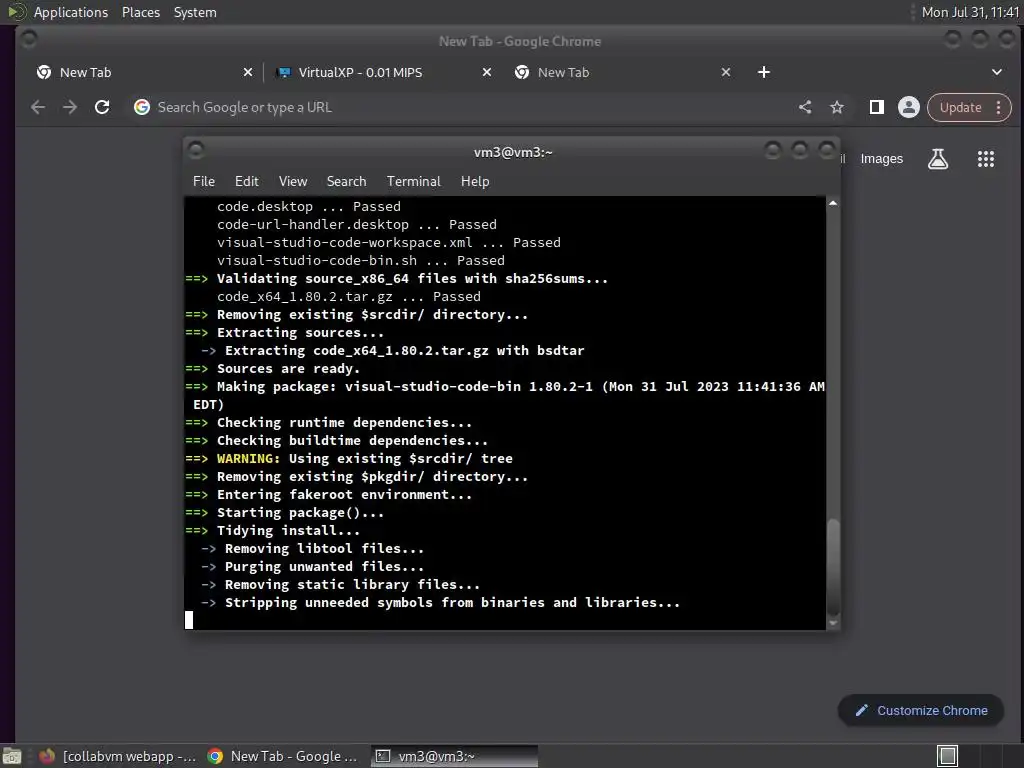Open Google apps grid icon

click(985, 159)
